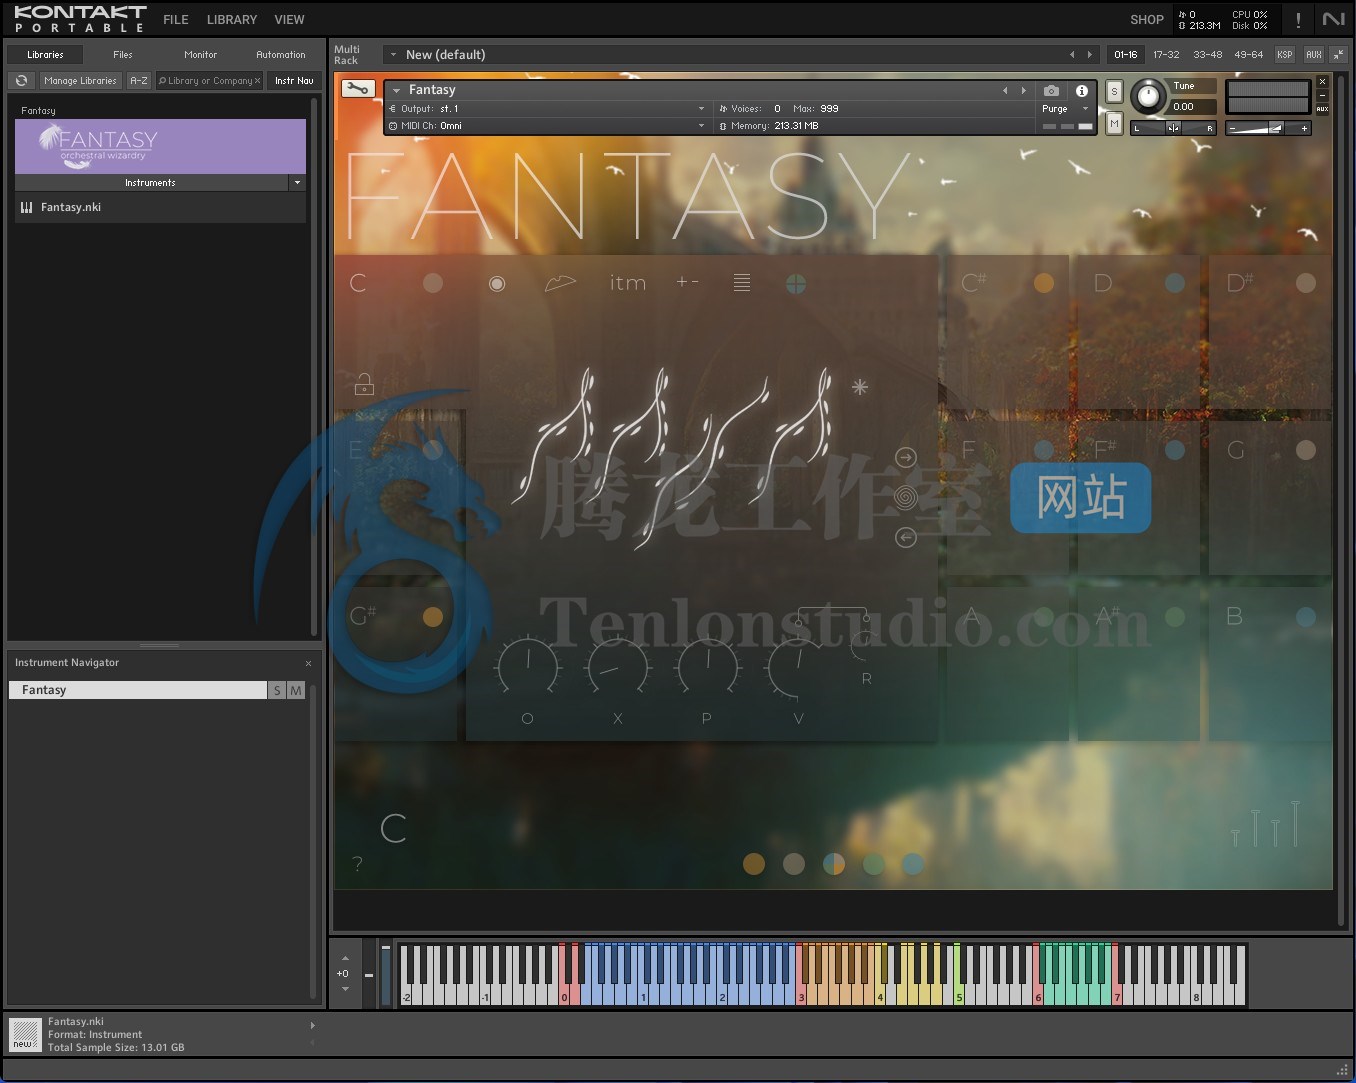
Task: Click the Native Instruments logo
Action: click(1333, 19)
